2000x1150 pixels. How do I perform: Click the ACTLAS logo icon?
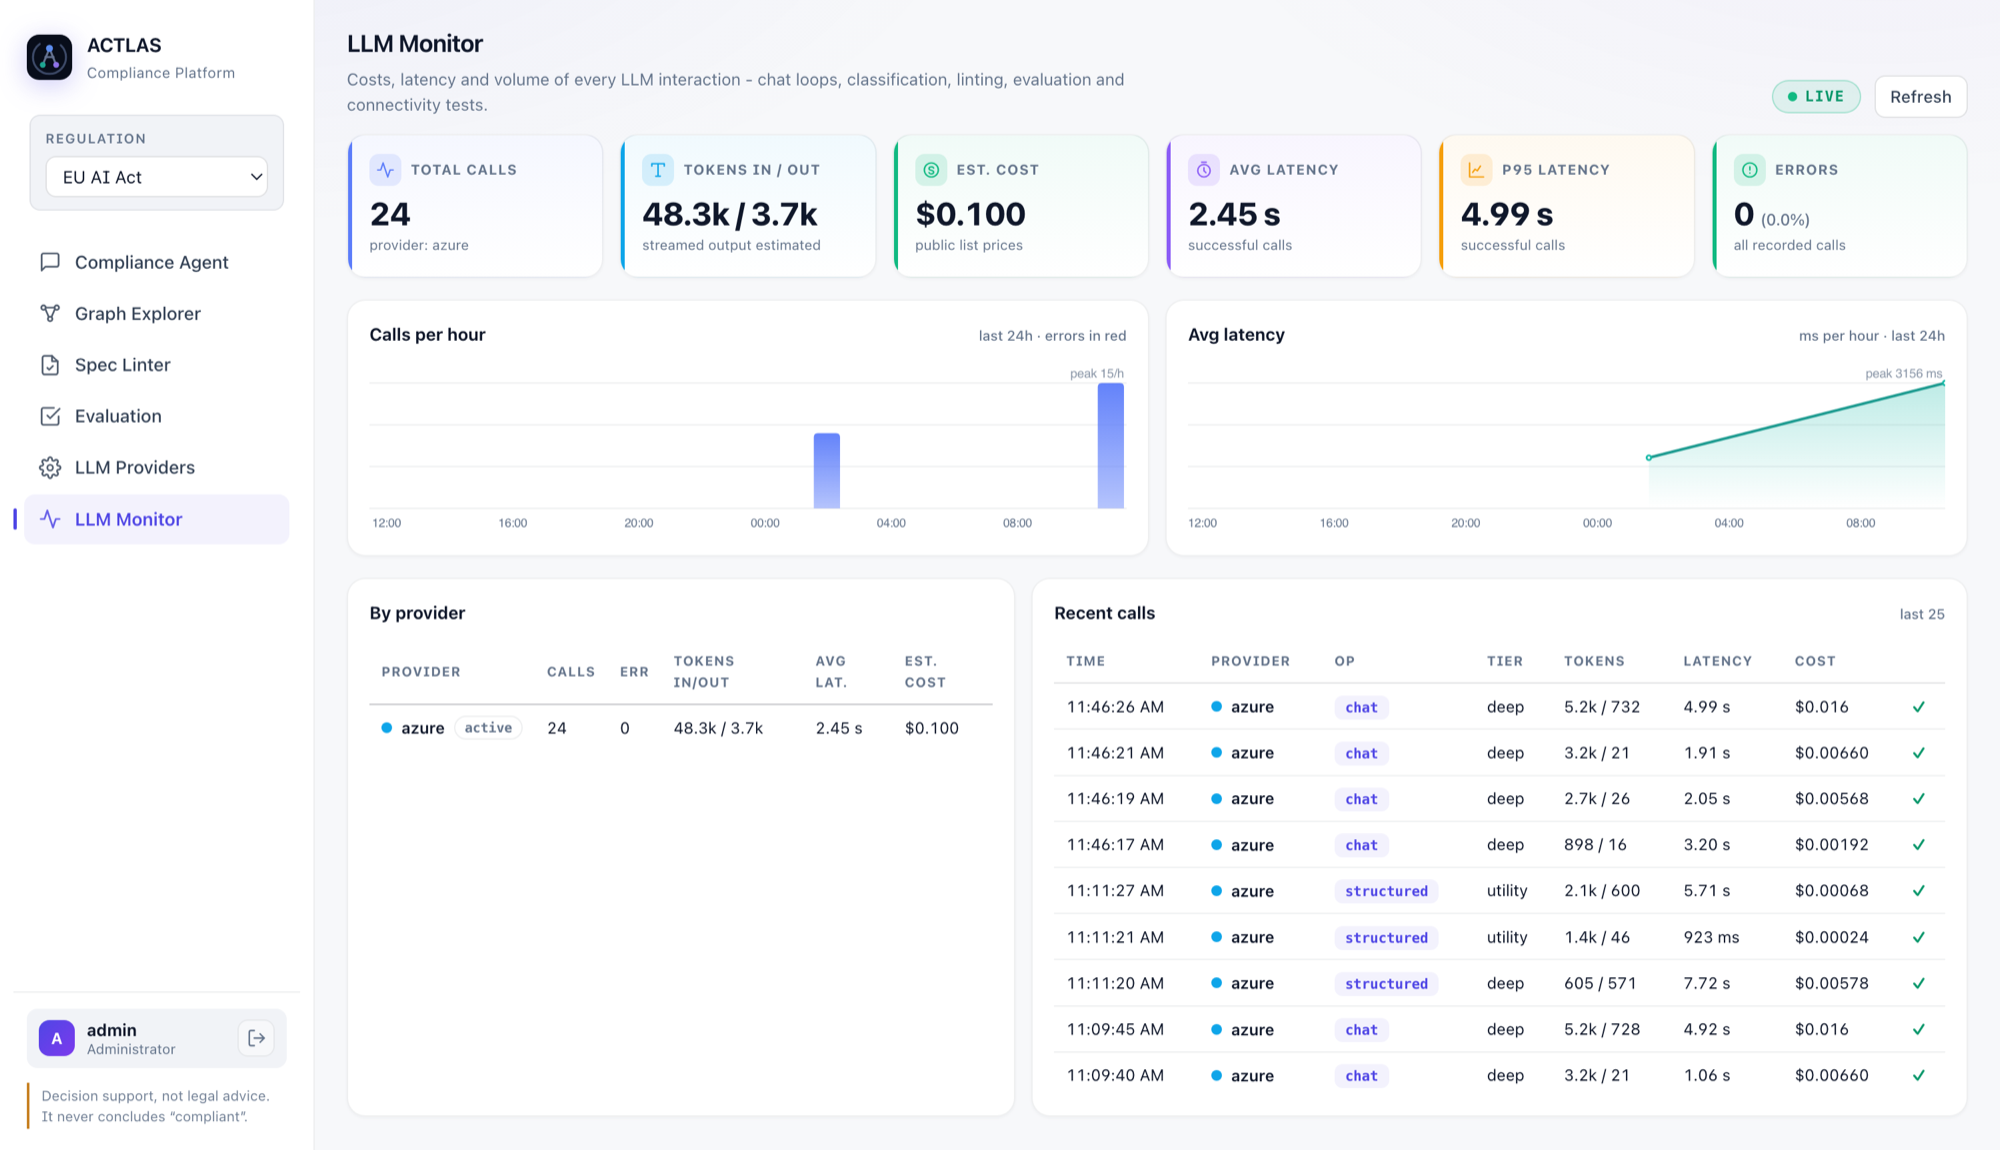[x=49, y=57]
